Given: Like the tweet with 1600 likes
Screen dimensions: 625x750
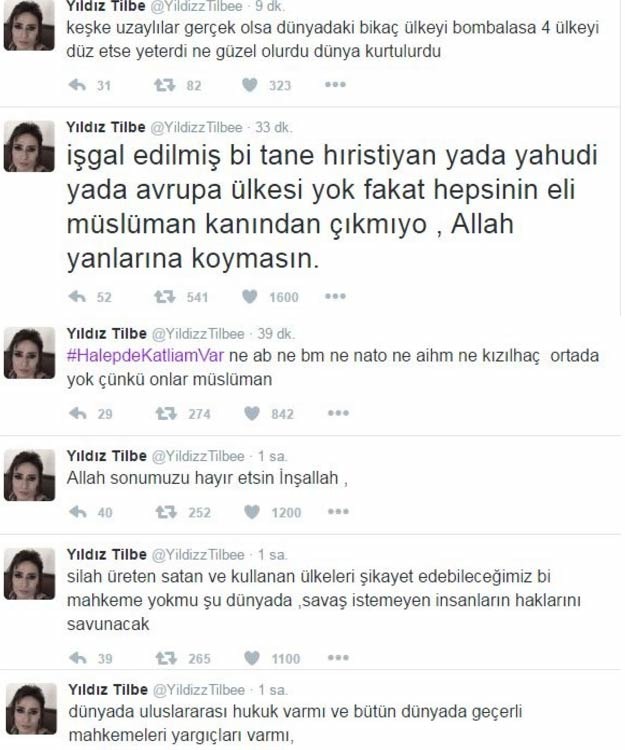Looking at the screenshot, I should [x=250, y=297].
